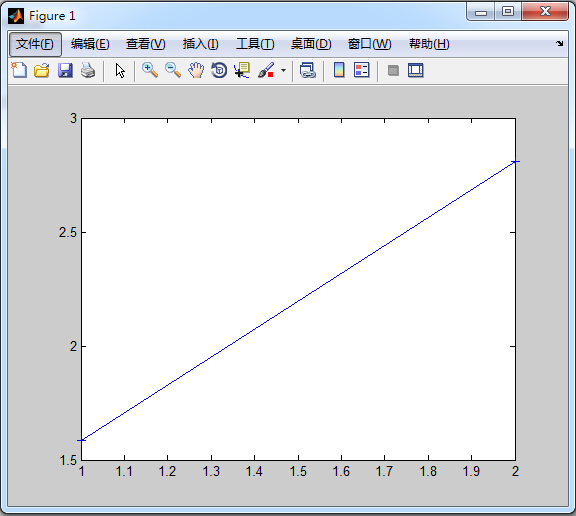
Task: Click the Hide Plot Tools icon
Action: point(393,70)
